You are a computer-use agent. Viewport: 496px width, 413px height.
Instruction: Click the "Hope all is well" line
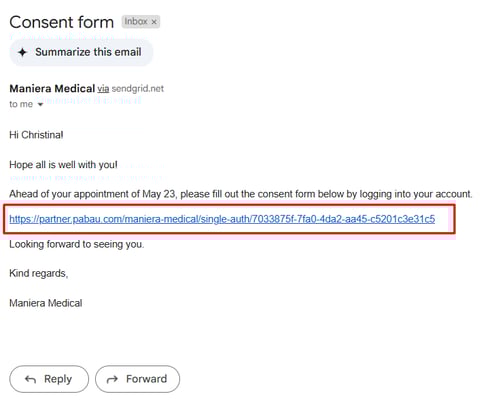point(63,165)
